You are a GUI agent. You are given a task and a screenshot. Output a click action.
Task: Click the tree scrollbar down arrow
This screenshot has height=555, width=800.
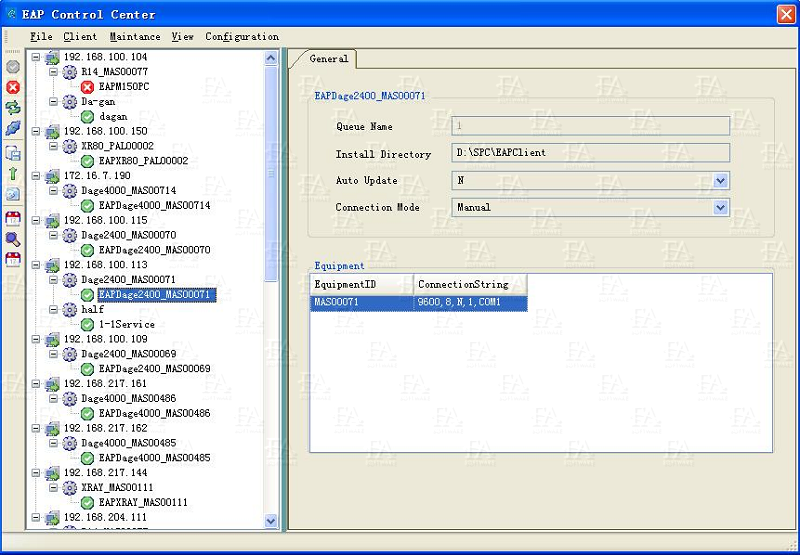(271, 521)
